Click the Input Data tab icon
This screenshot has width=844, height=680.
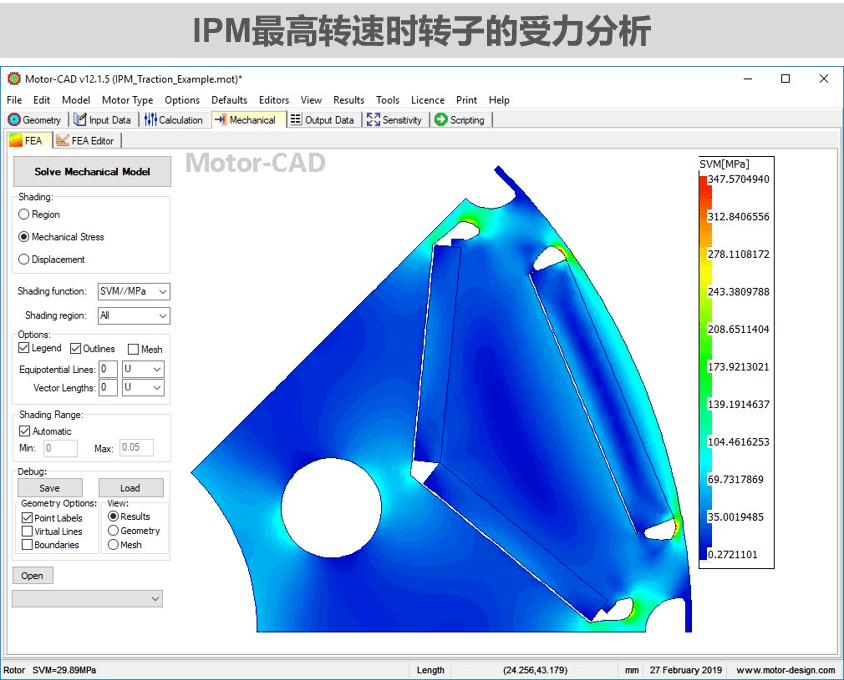(80, 120)
